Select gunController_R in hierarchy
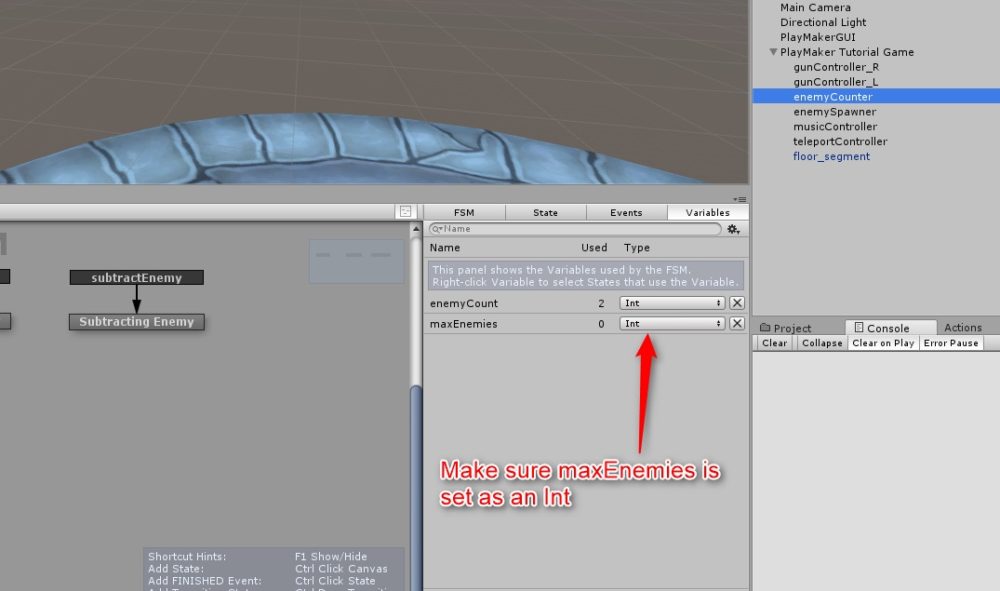This screenshot has height=591, width=1000. point(836,67)
